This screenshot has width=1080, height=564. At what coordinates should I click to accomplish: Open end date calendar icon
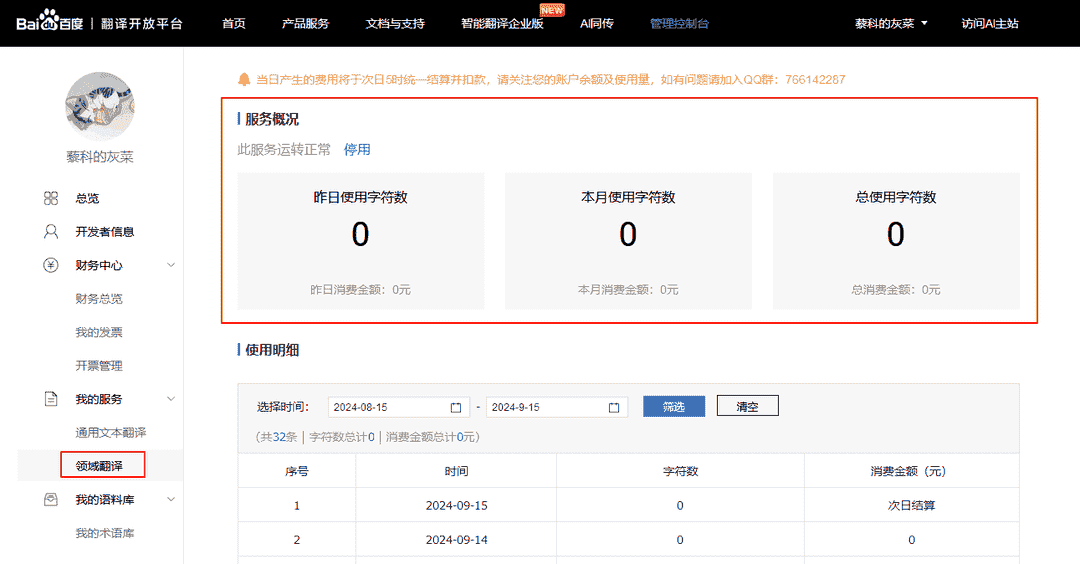(x=614, y=408)
